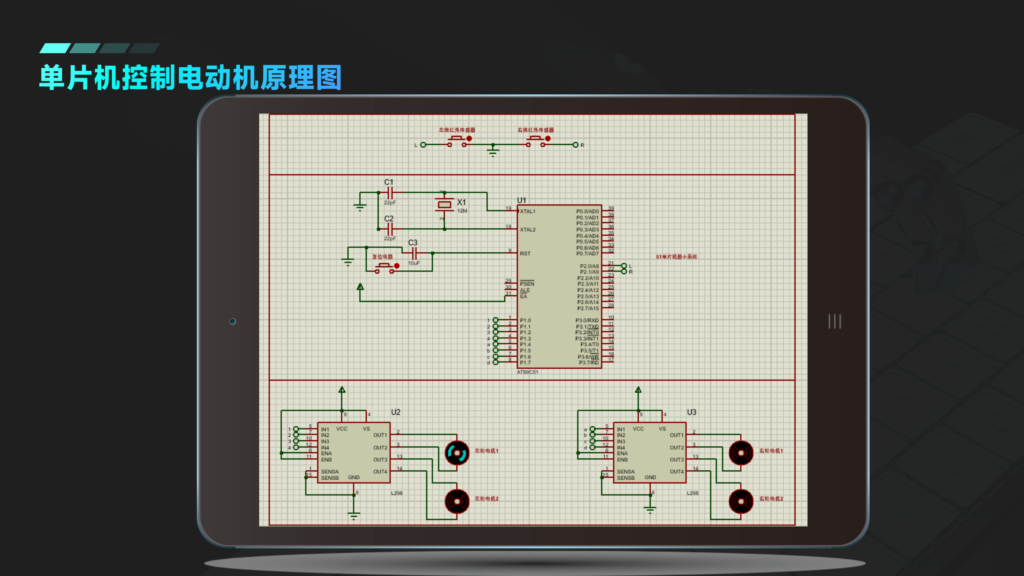Click the U3 L298 driver chip
The image size is (1024, 576).
[649, 452]
